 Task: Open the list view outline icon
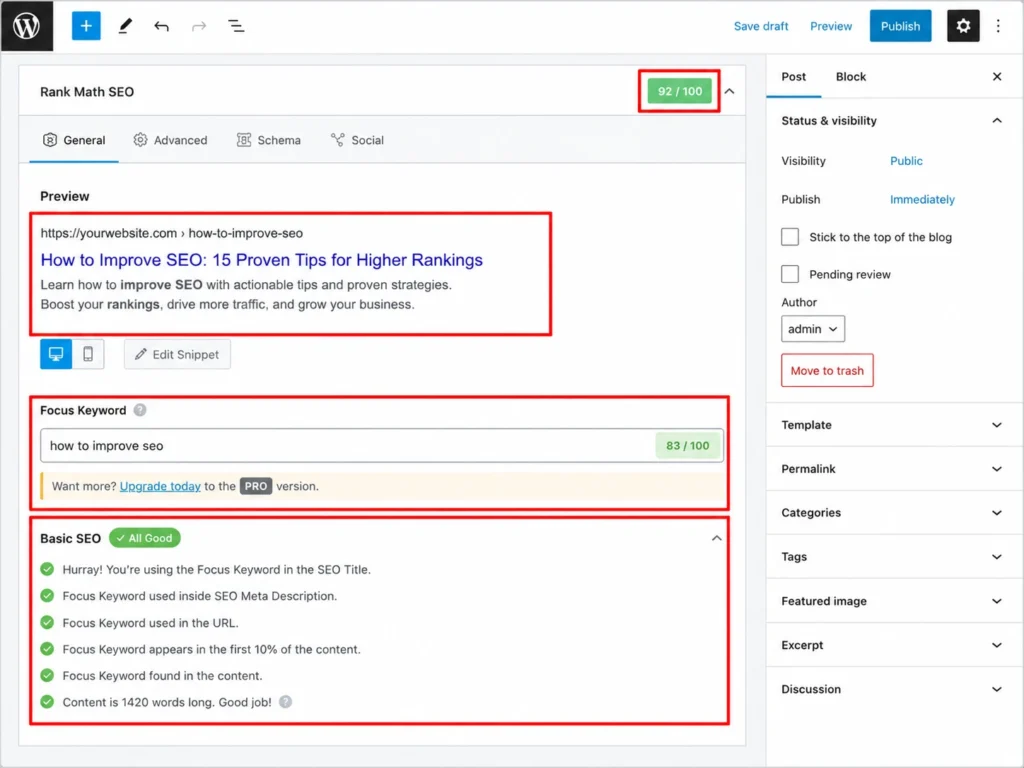pos(236,26)
